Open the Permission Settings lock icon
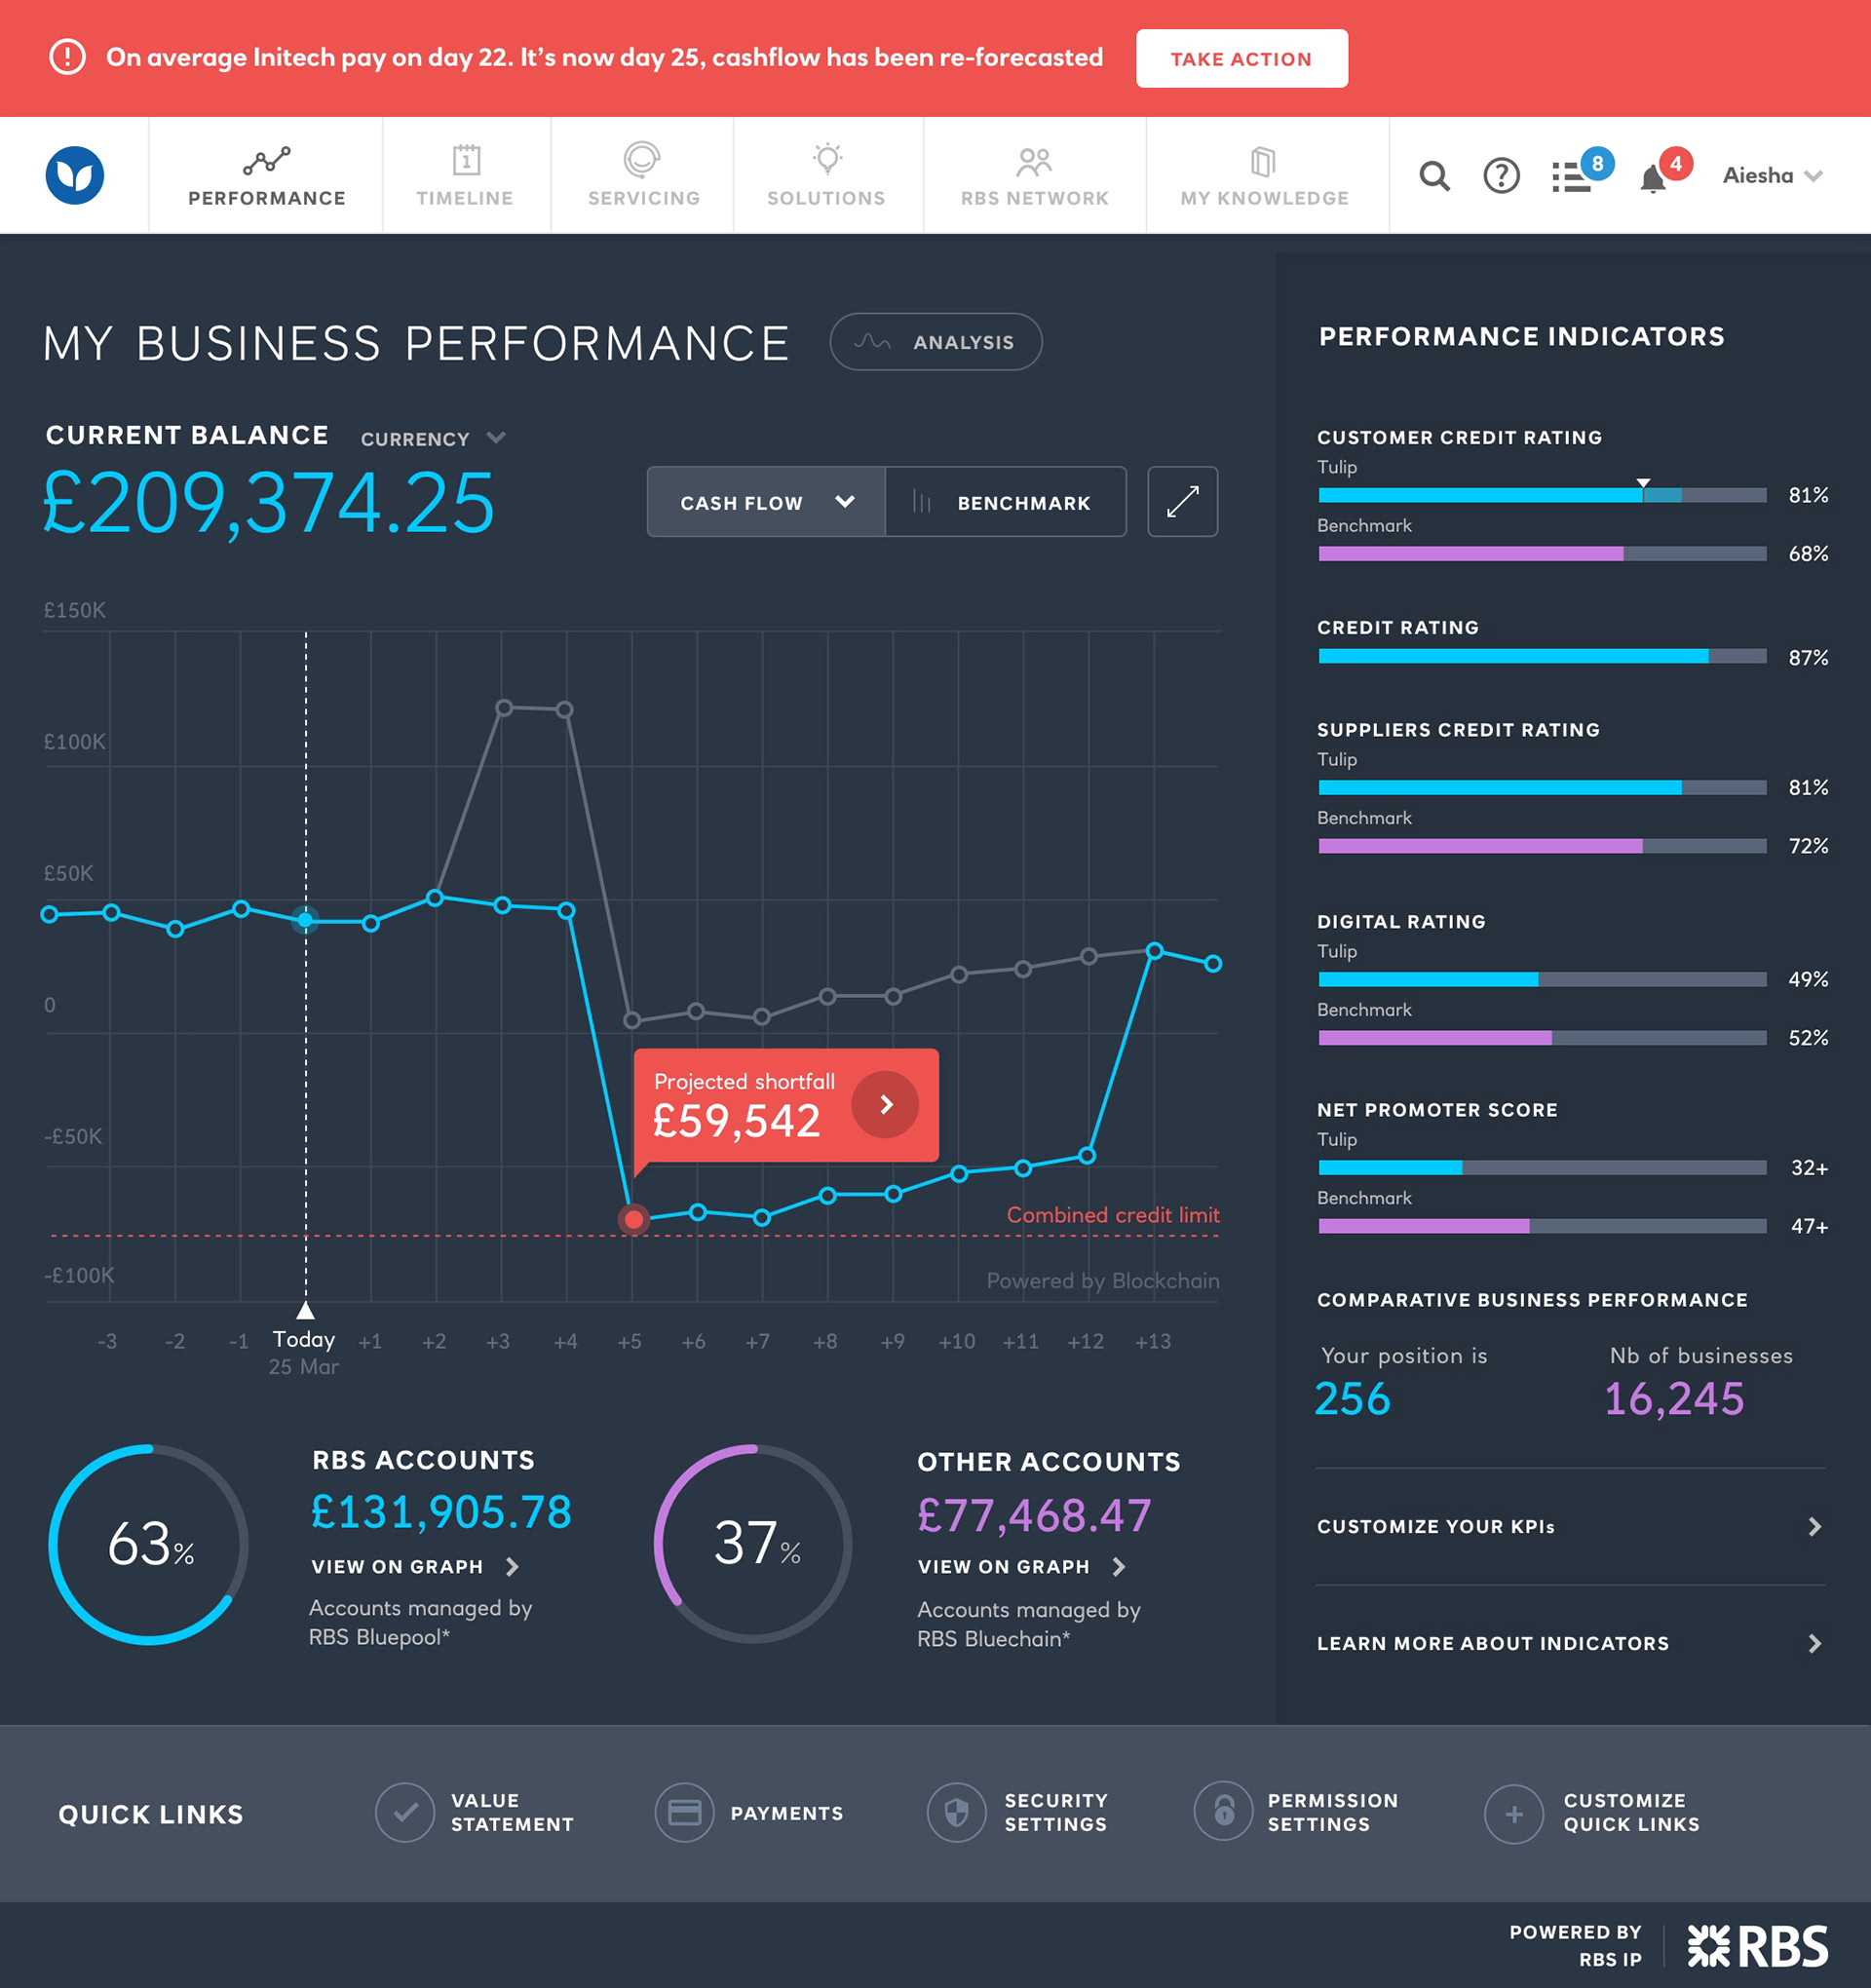The height and width of the screenshot is (1988, 1871). pyautogui.click(x=1223, y=1811)
